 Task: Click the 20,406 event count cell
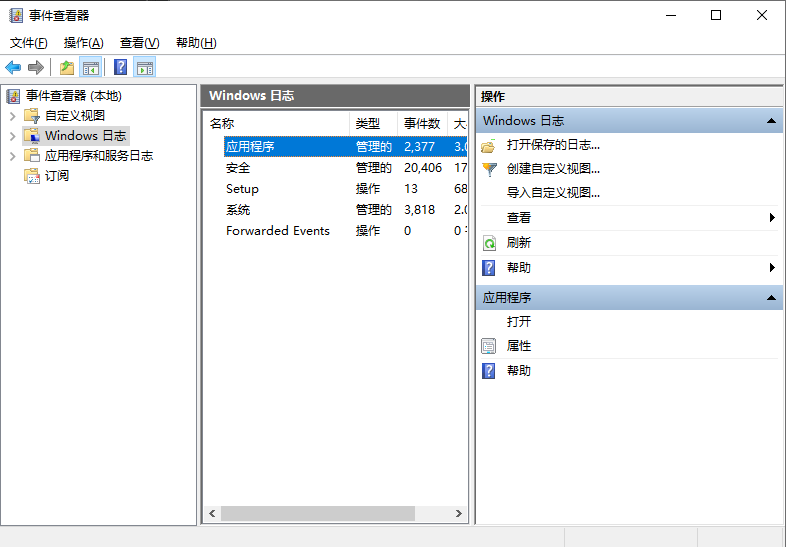[x=423, y=168]
